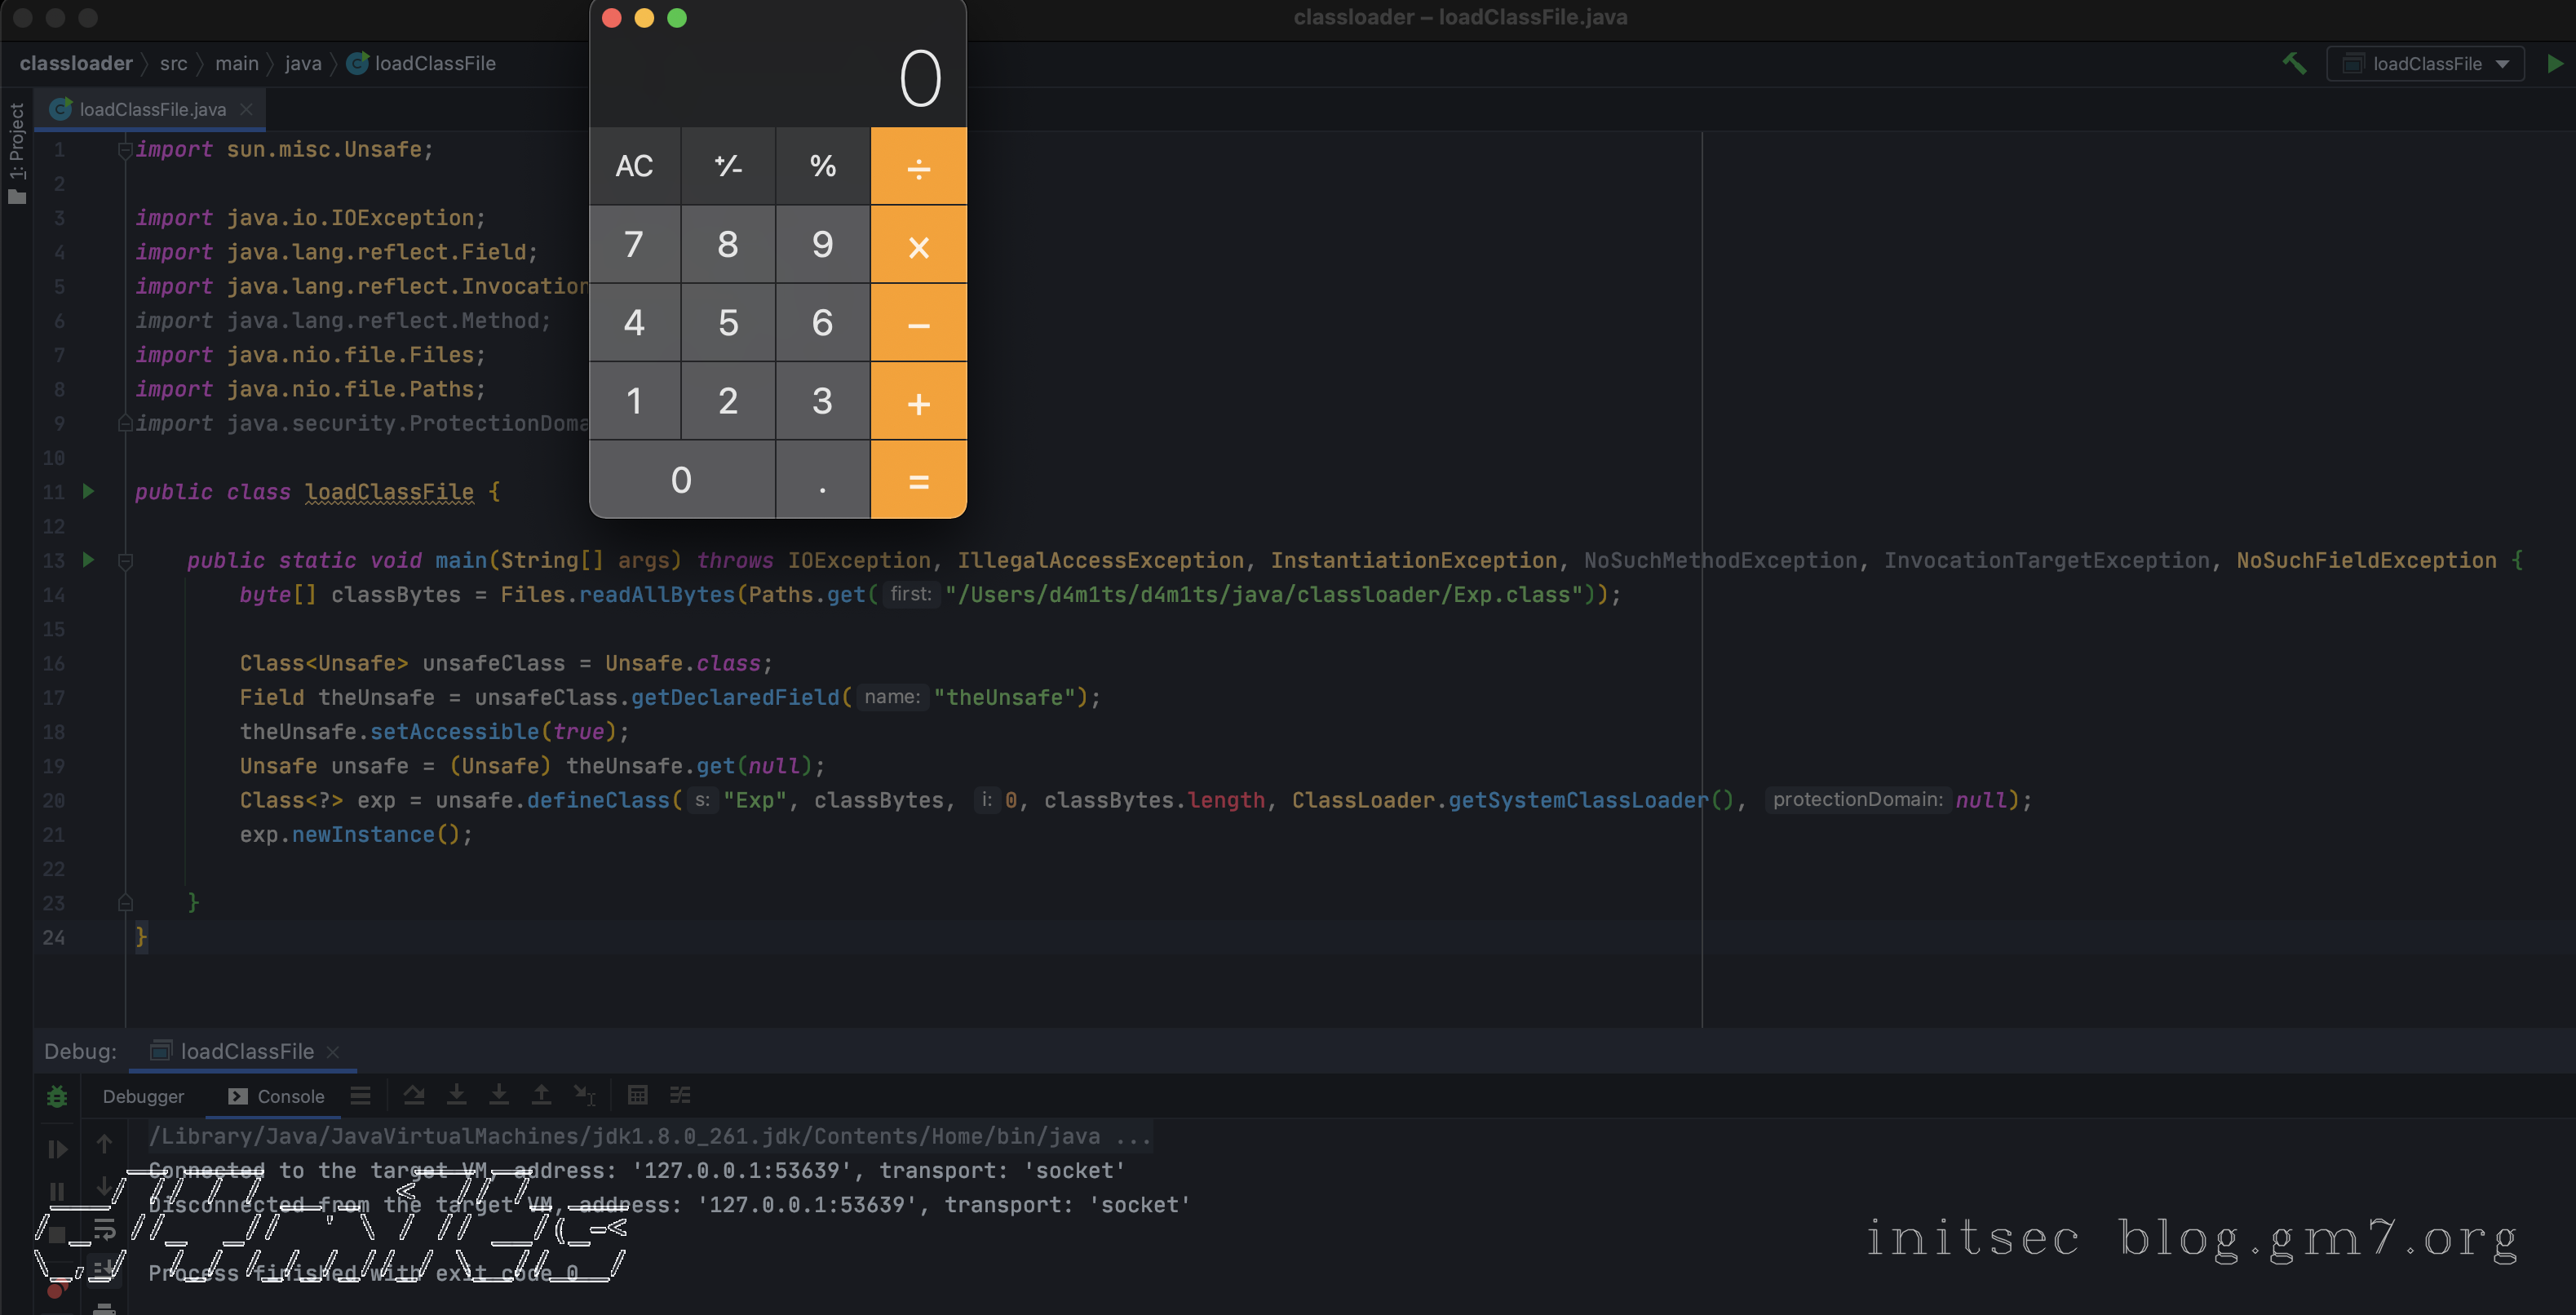The image size is (2576, 1315).
Task: Click the Show Execution Point icon
Action: point(360,1095)
